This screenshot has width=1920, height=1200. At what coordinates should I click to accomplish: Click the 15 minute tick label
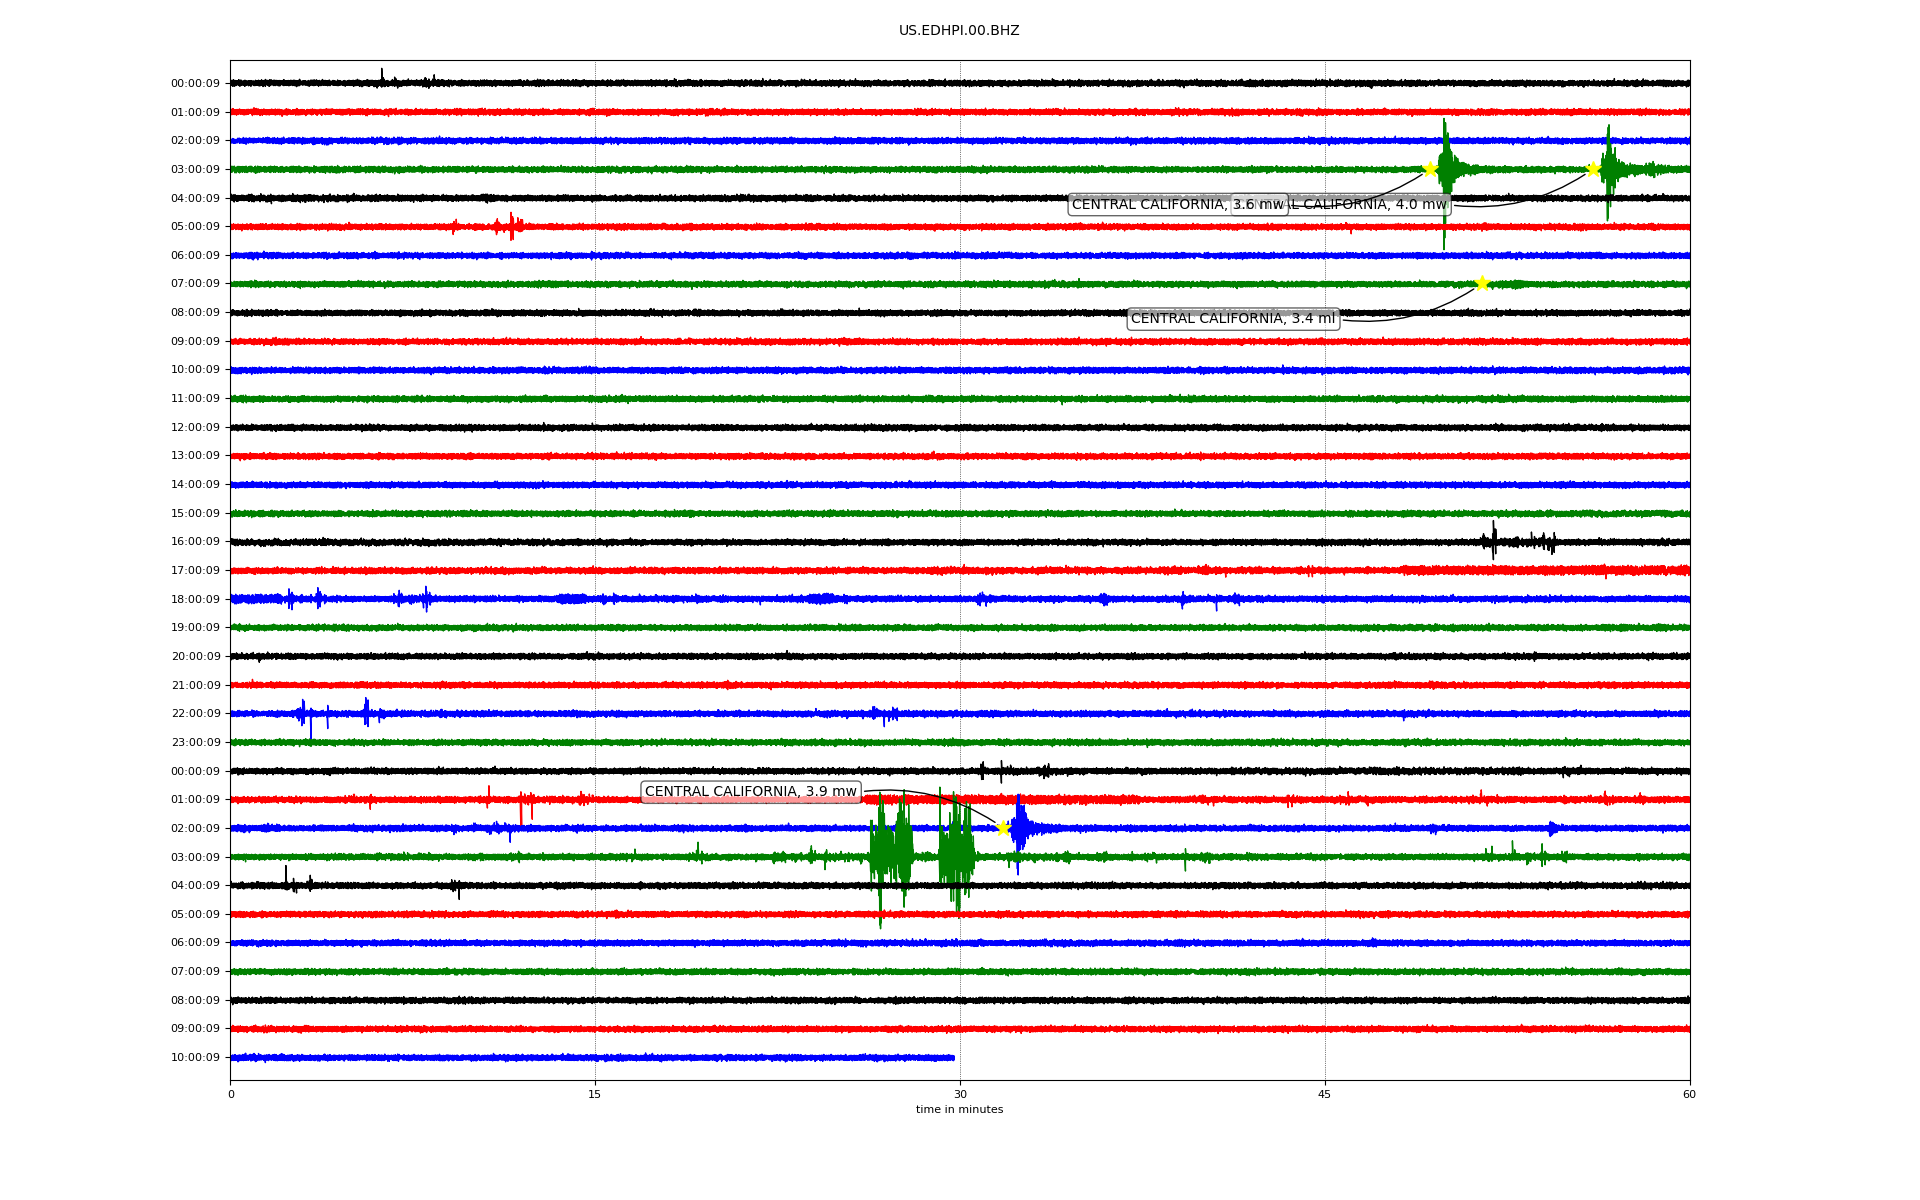click(x=595, y=1094)
